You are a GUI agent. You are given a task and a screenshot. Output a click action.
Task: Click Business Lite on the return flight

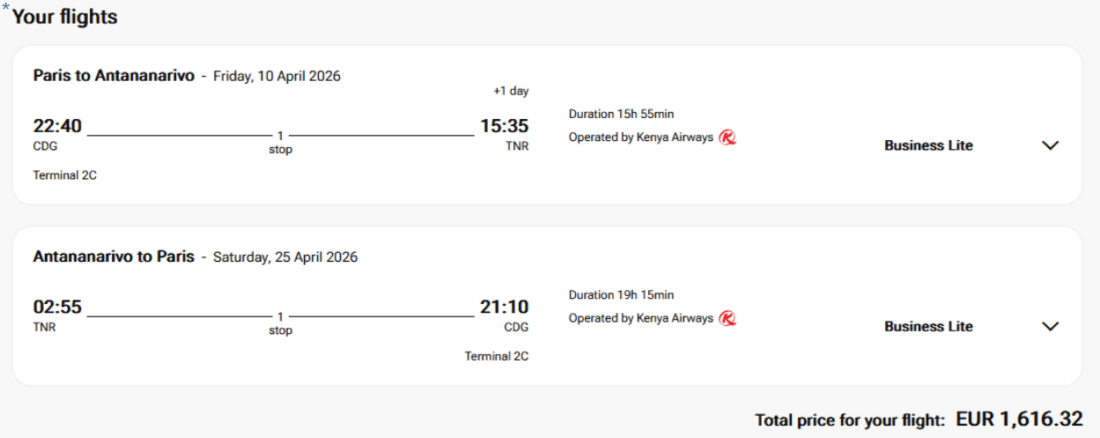point(928,326)
